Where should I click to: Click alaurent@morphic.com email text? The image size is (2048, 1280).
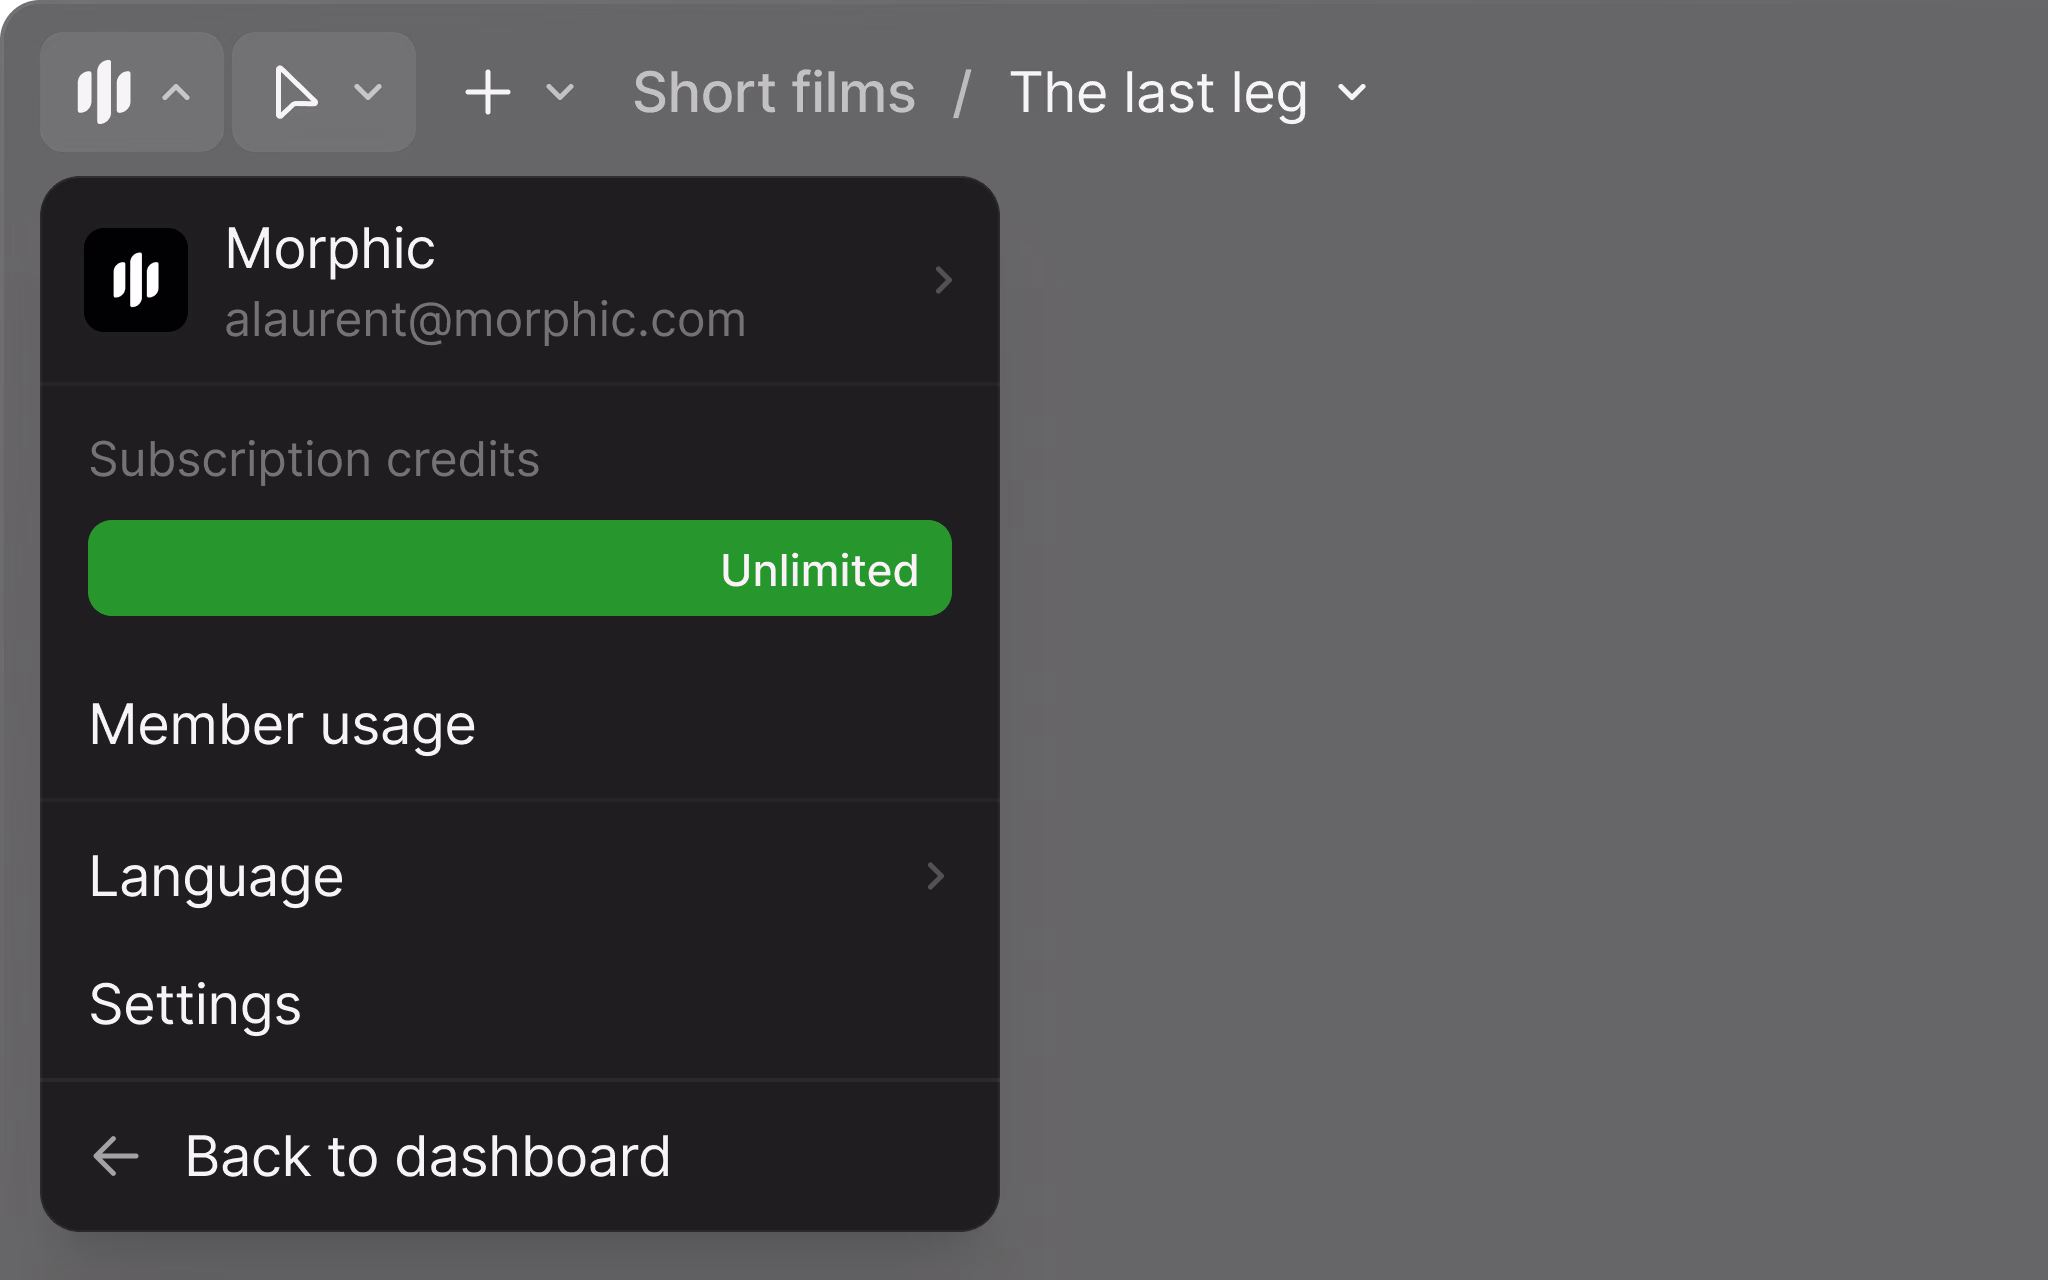tap(485, 320)
